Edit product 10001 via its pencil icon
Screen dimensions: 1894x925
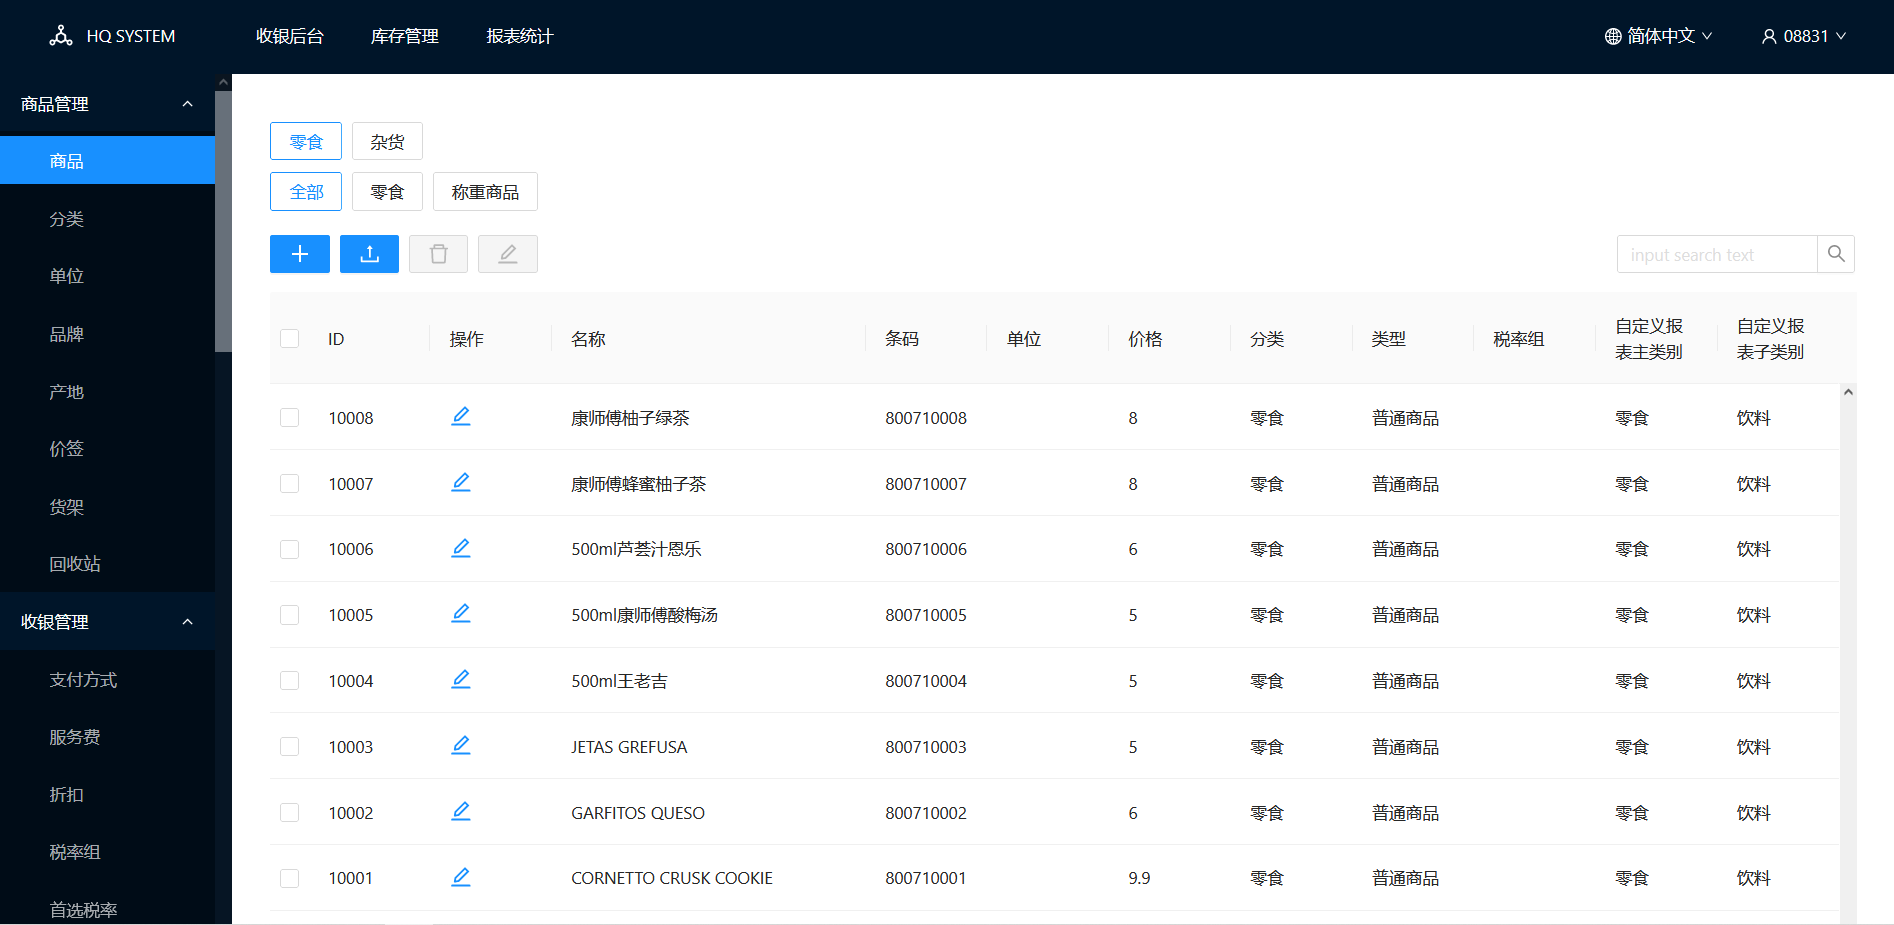pos(461,877)
